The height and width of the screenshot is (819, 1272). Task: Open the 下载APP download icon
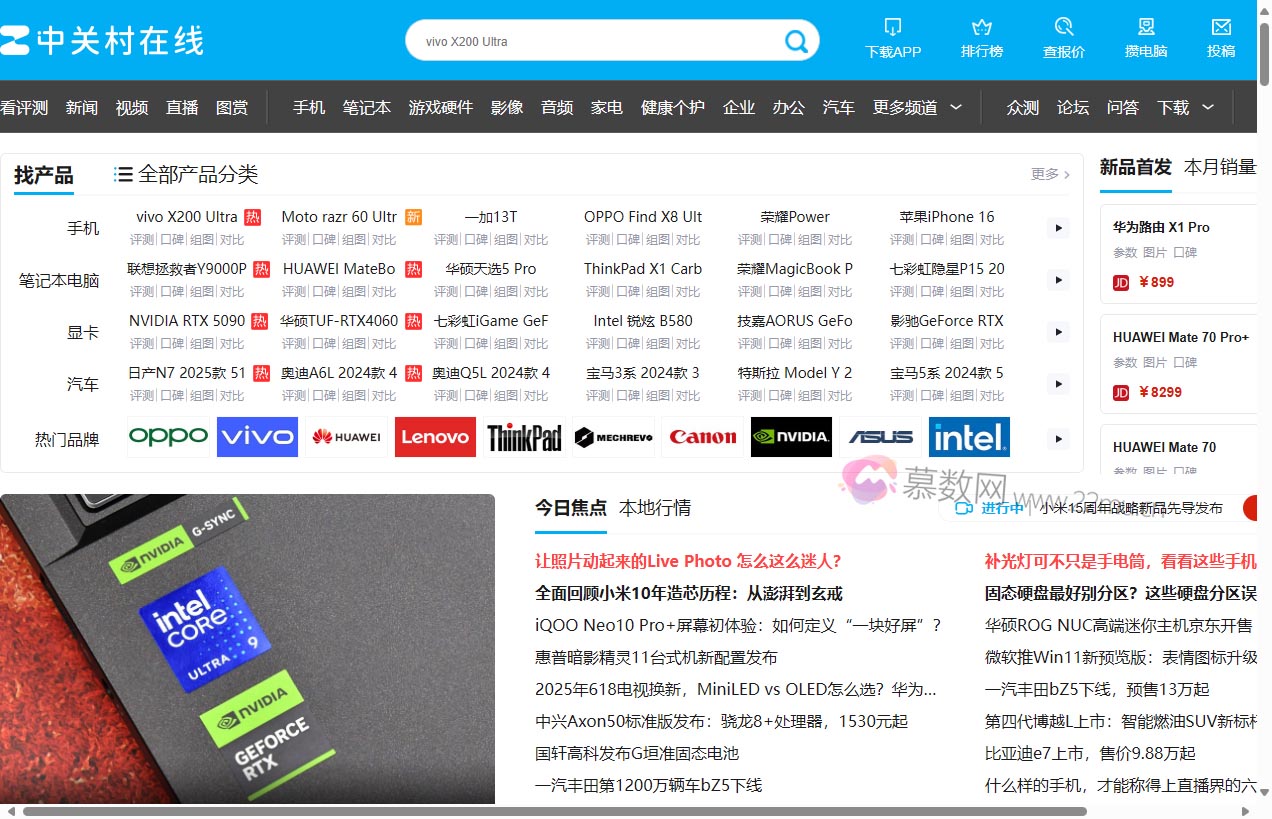coord(893,27)
